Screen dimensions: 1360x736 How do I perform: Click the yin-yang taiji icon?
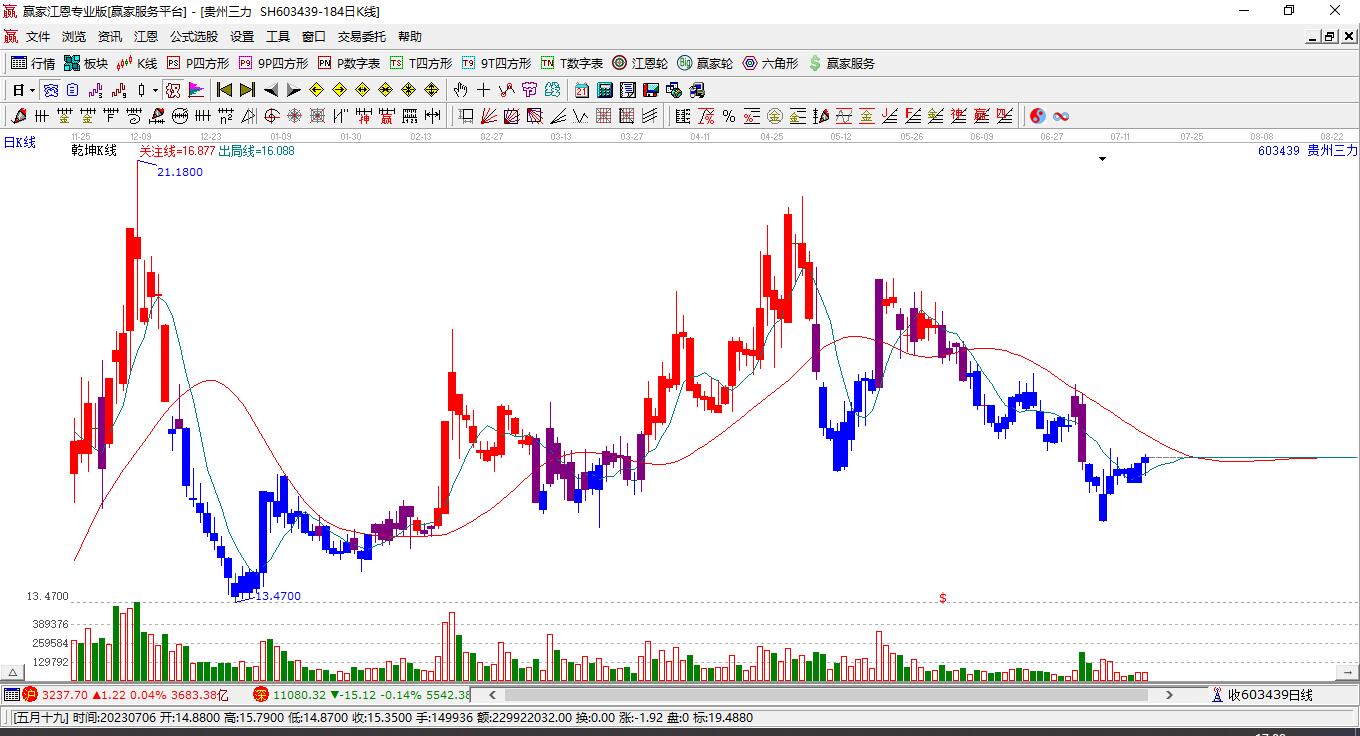(x=1038, y=116)
